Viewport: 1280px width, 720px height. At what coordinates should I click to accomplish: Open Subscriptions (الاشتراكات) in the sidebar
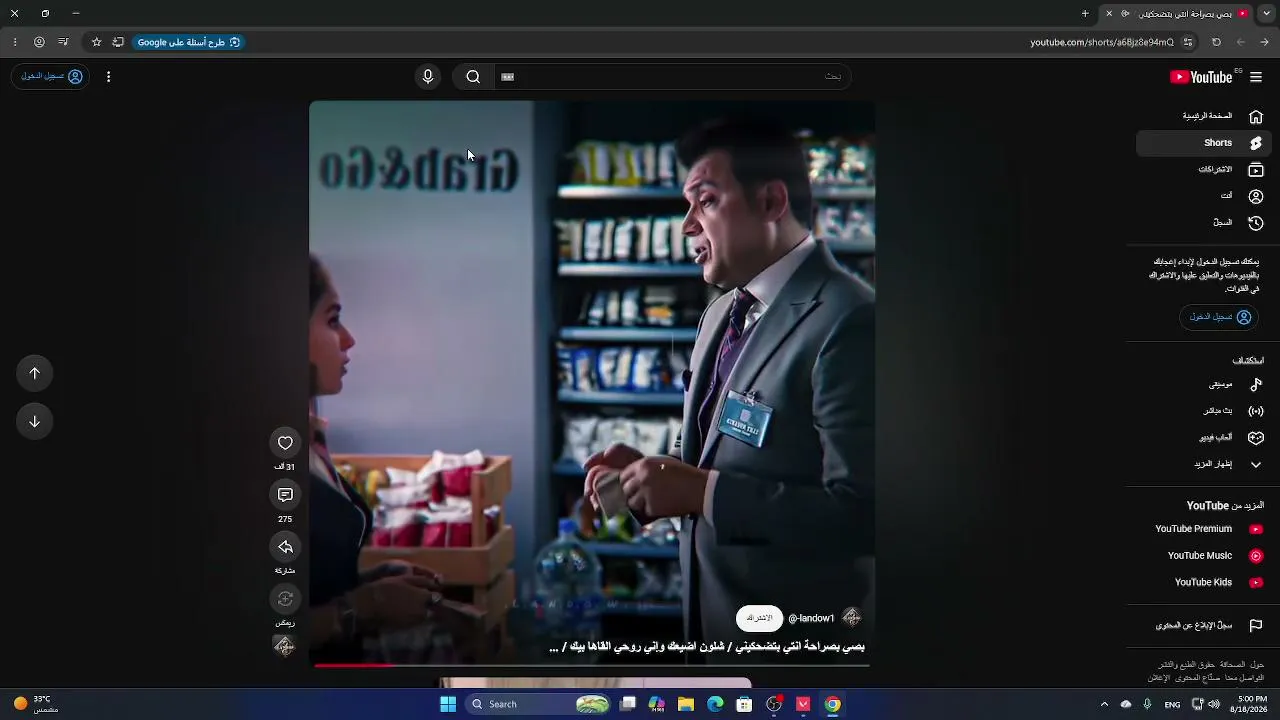click(x=1203, y=170)
